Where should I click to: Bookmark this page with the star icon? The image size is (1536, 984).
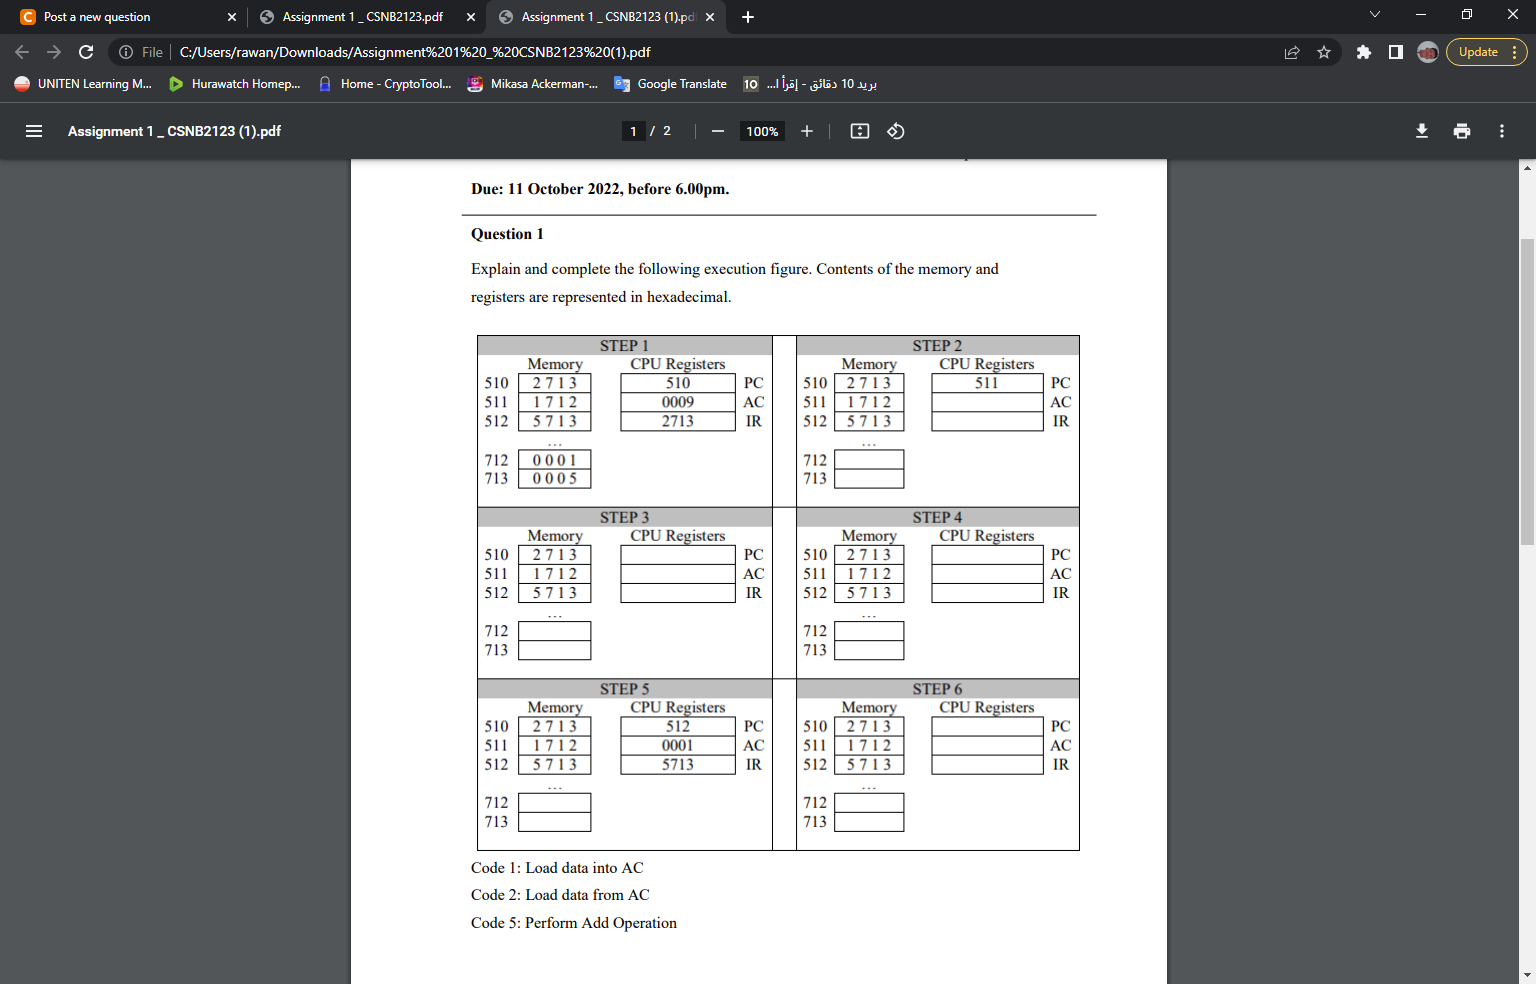point(1324,52)
